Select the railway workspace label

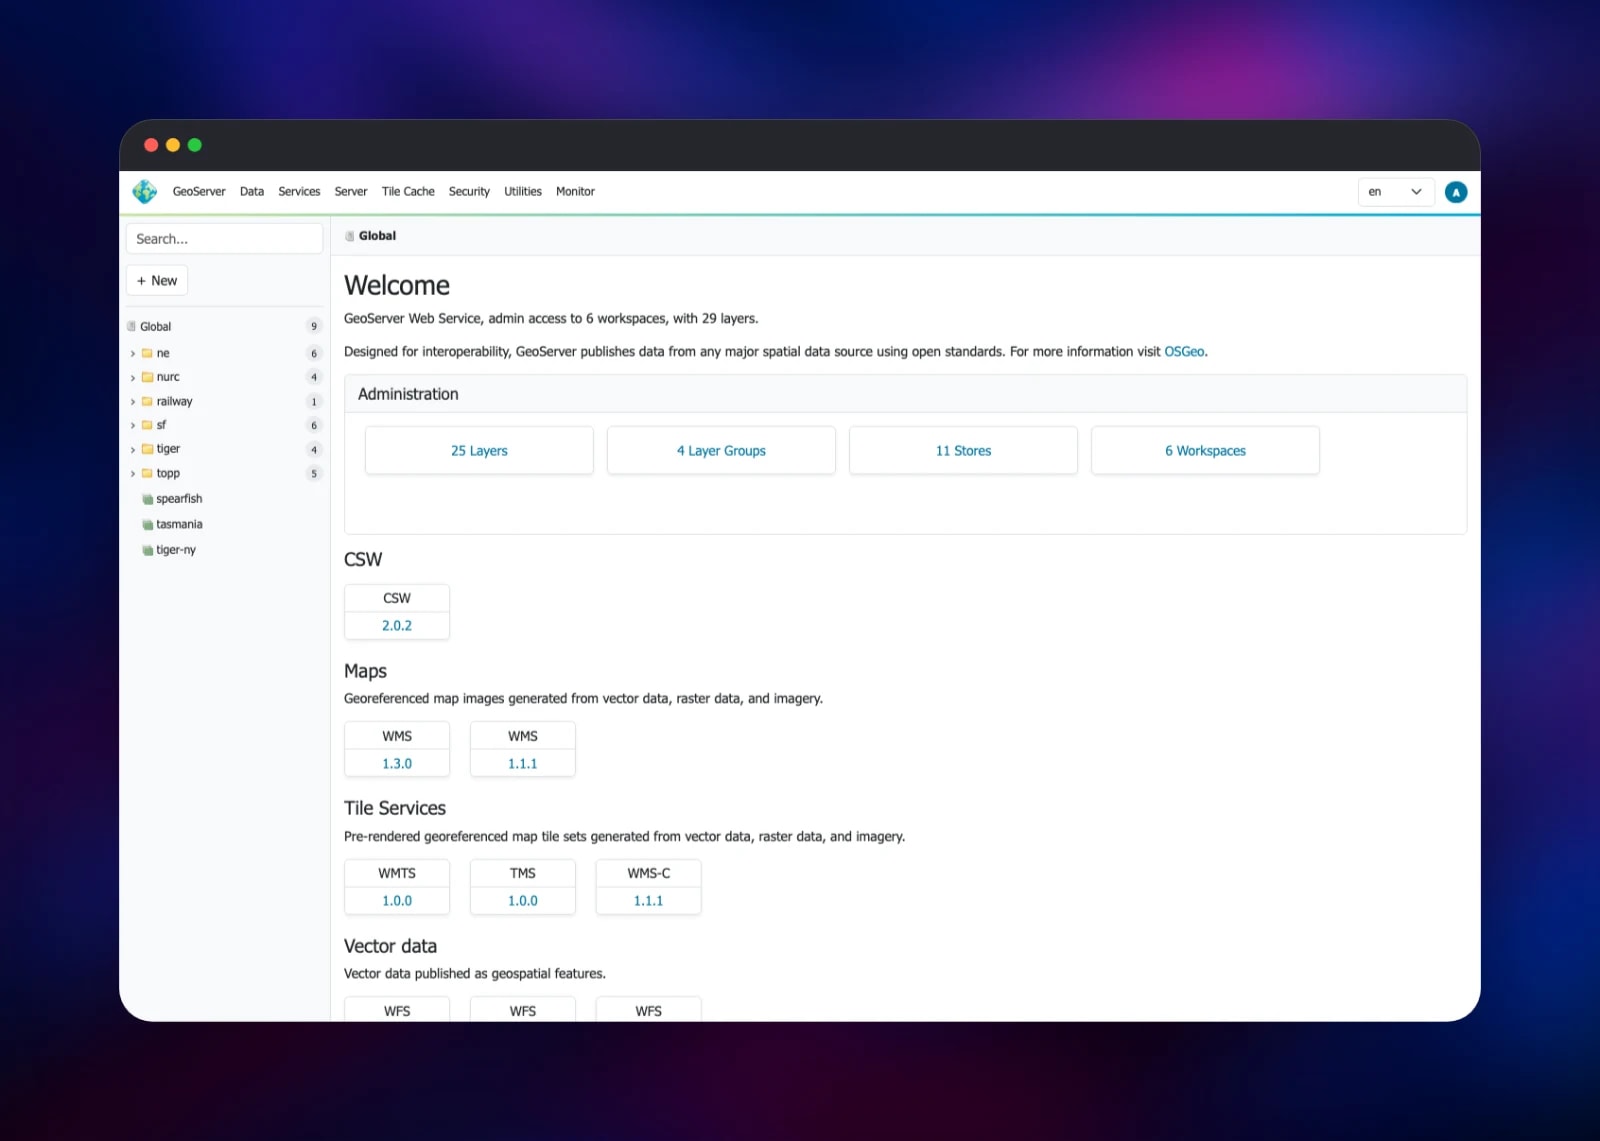point(174,401)
